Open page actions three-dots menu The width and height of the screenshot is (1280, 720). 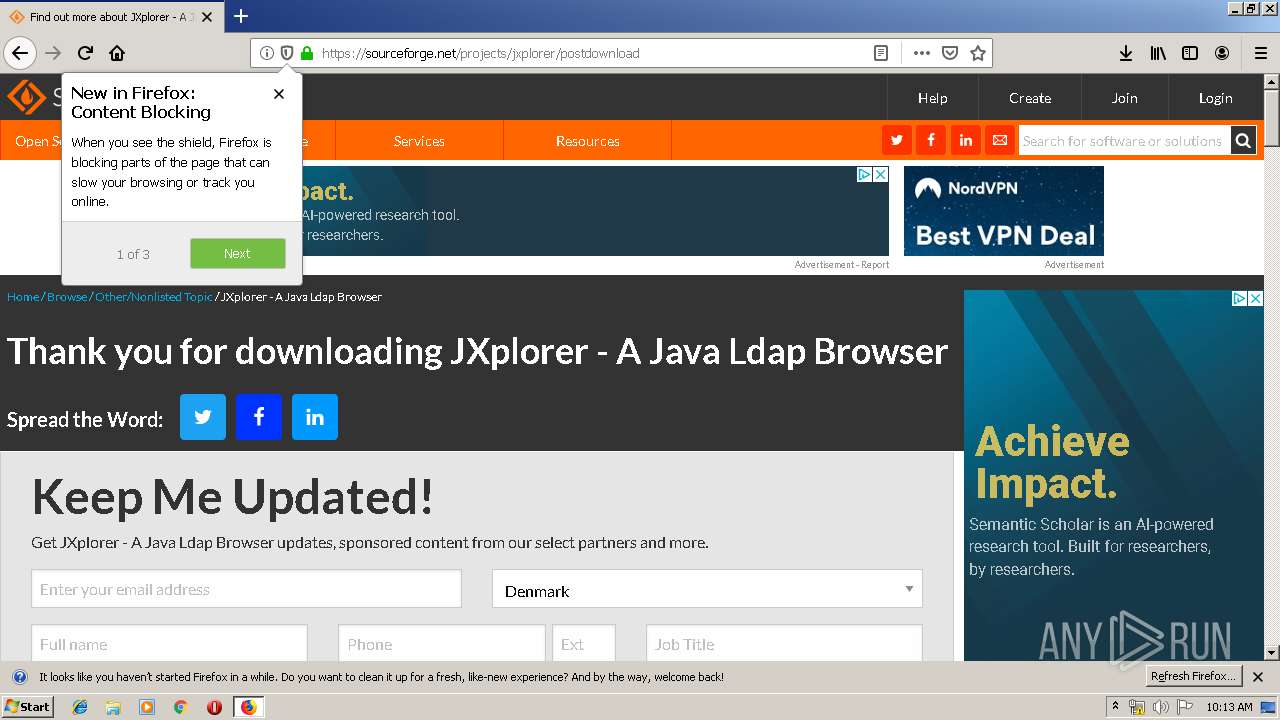921,53
